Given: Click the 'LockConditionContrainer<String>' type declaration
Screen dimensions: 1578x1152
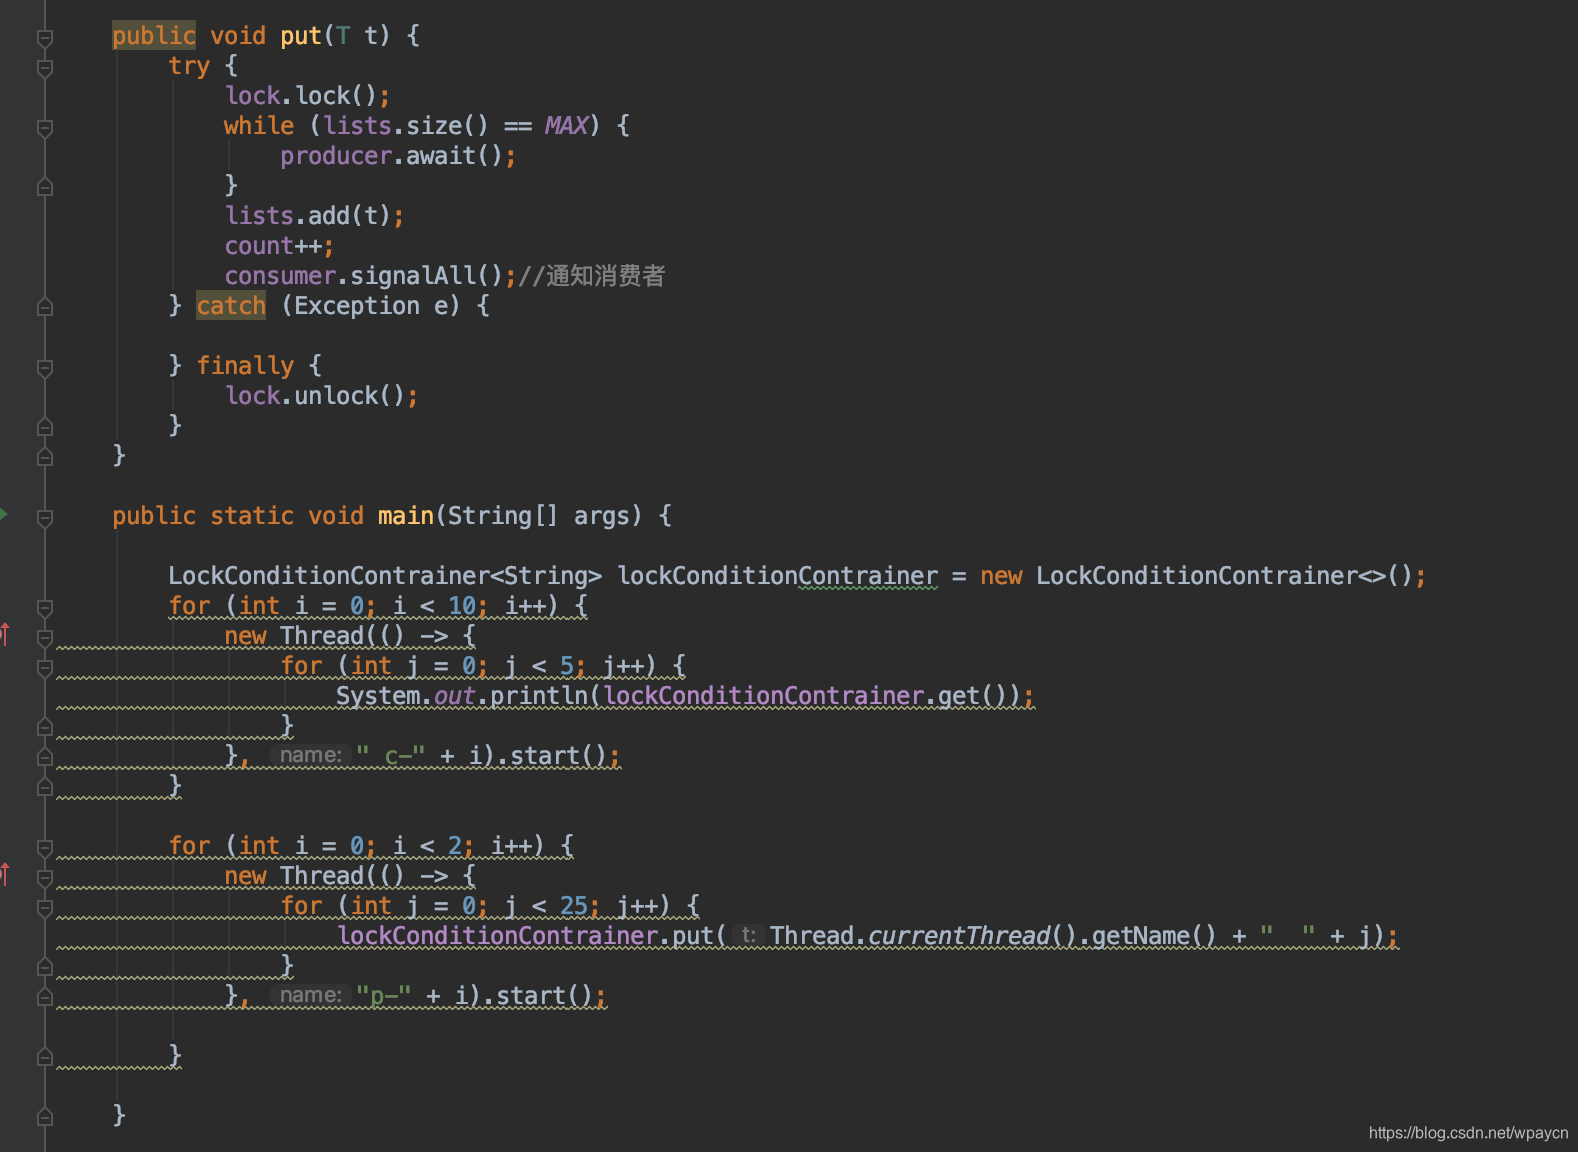Looking at the screenshot, I should pyautogui.click(x=385, y=576).
